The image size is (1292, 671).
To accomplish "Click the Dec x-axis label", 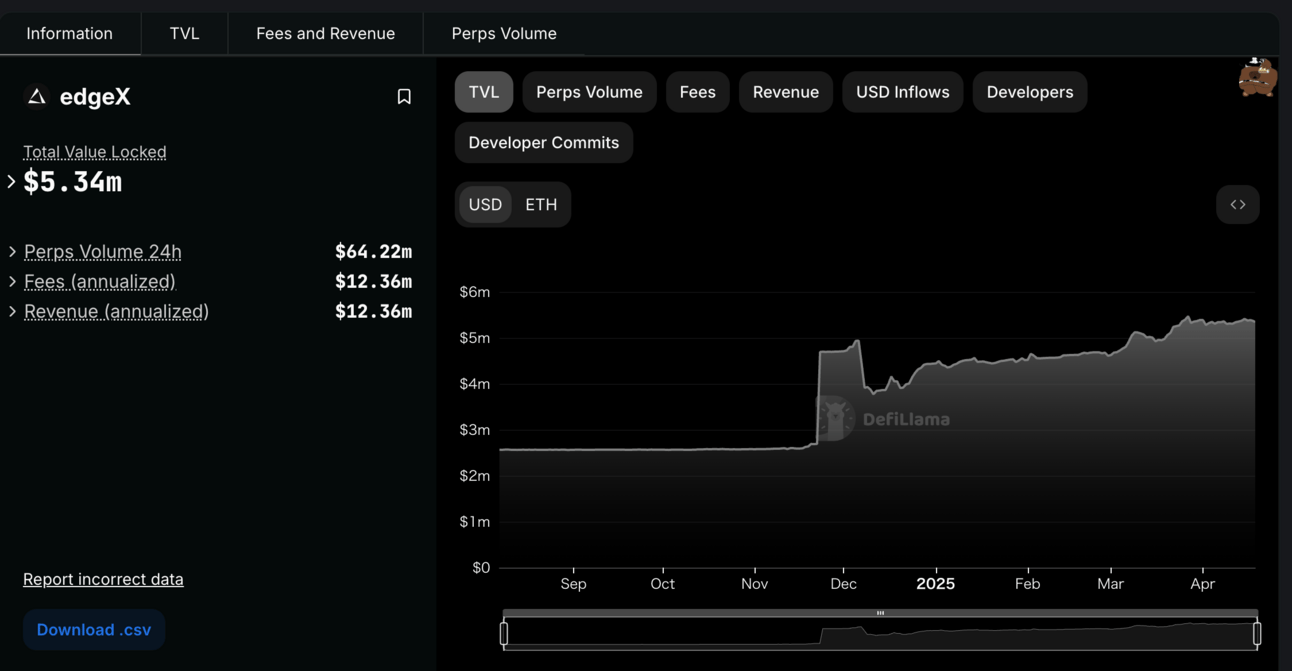I will coord(843,584).
